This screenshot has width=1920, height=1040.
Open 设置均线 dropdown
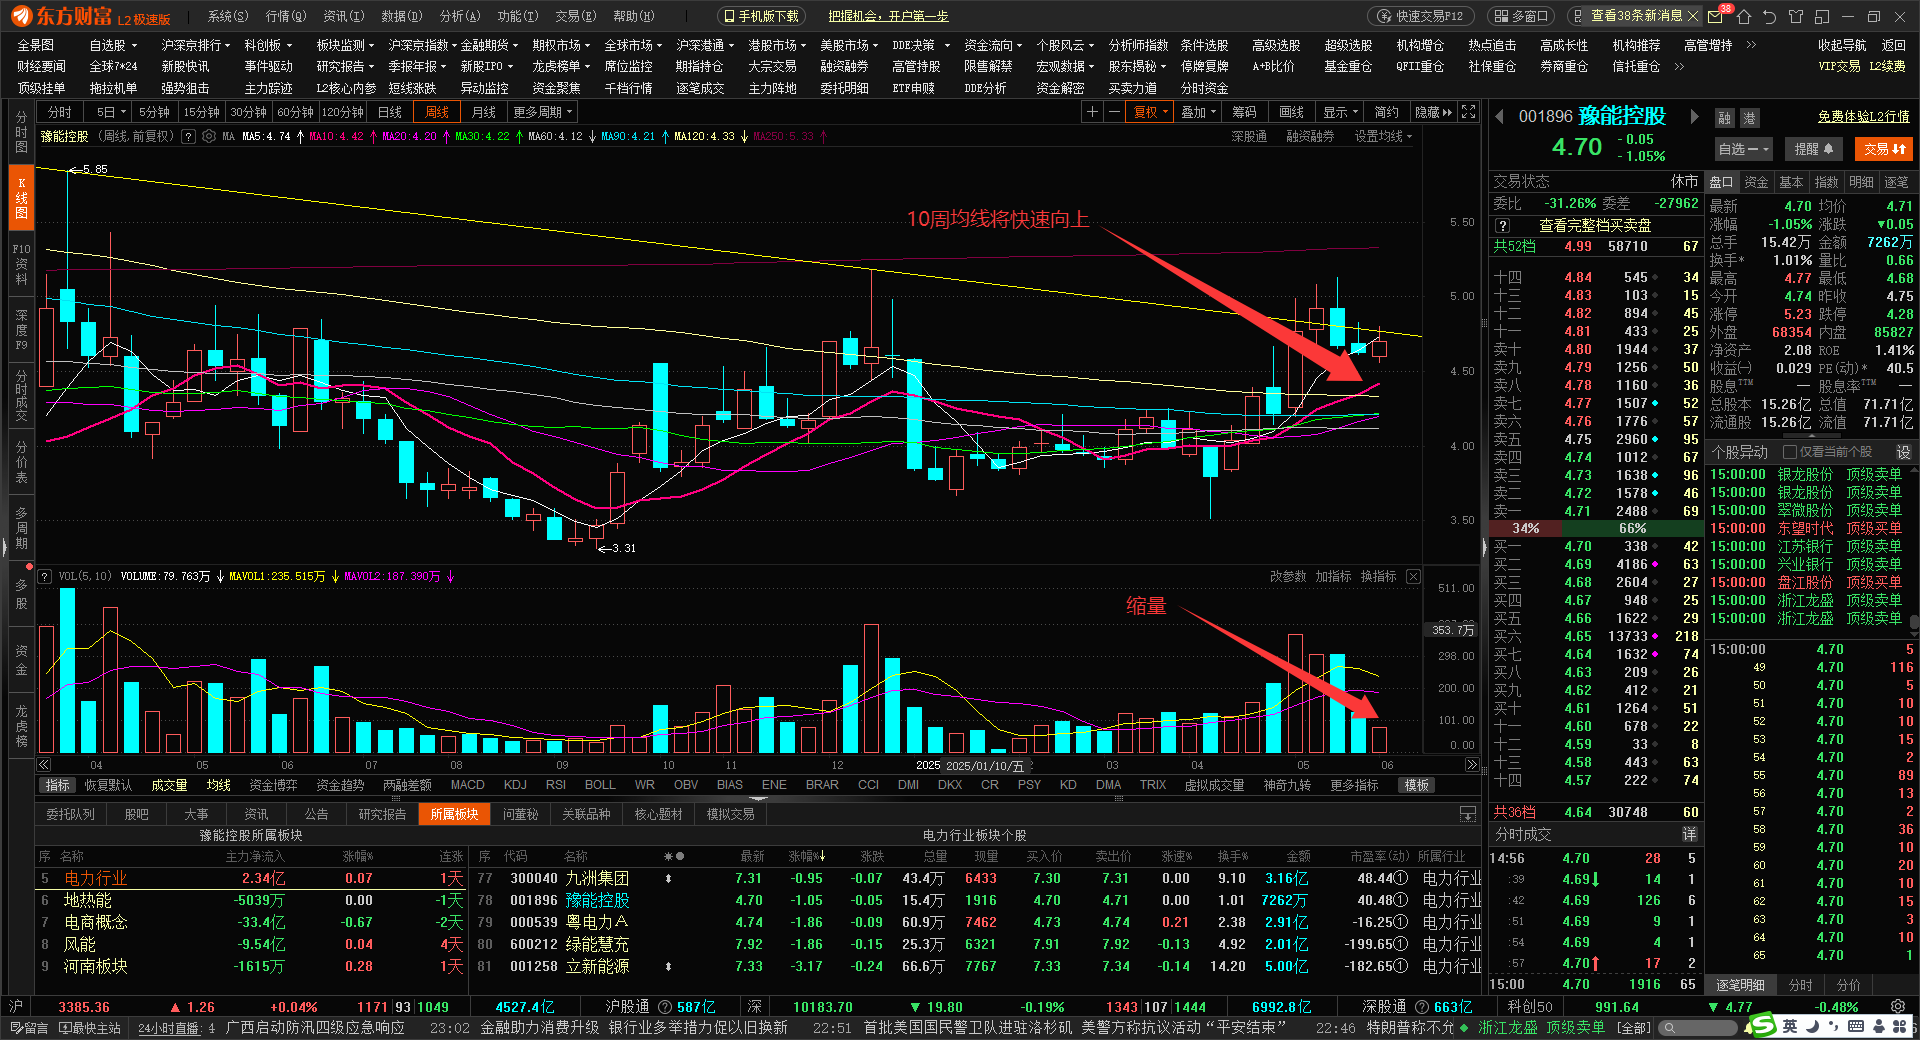(x=1383, y=136)
